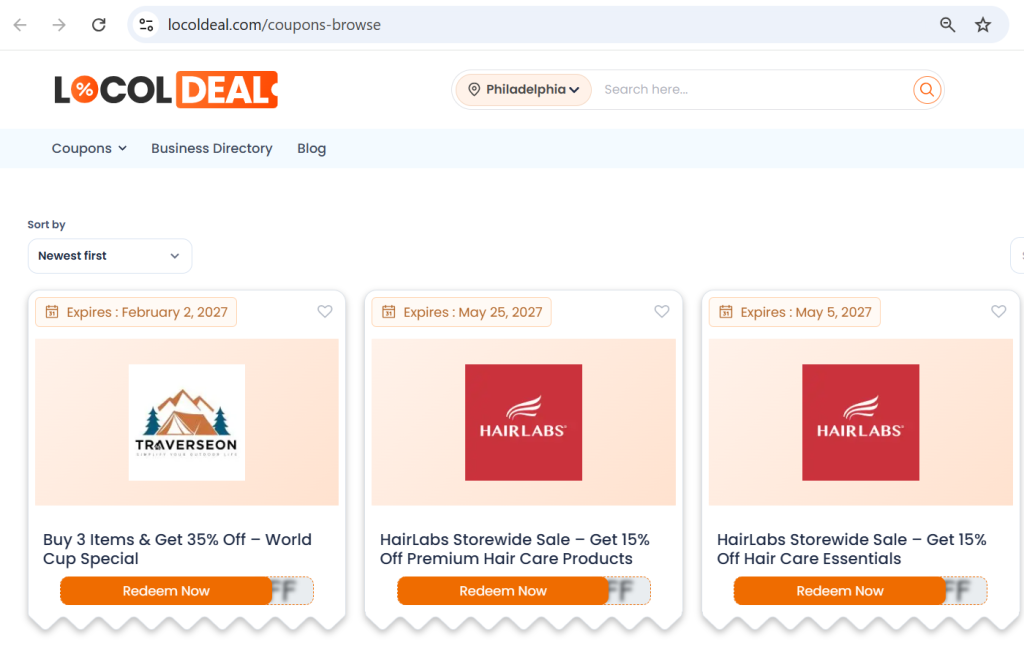Click the calendar icon on the February 2, 2027 coupon
The width and height of the screenshot is (1024, 646).
point(52,312)
